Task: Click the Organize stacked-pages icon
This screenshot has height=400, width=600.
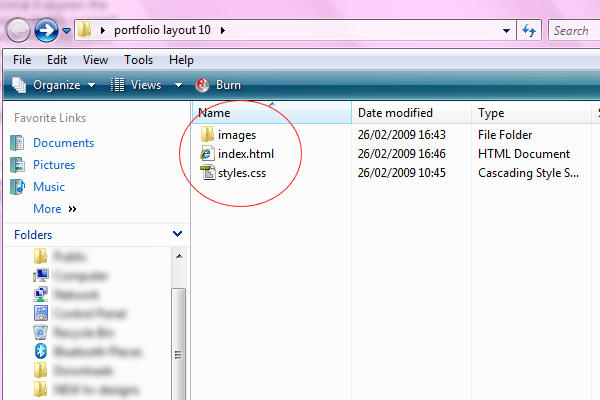Action: point(19,85)
